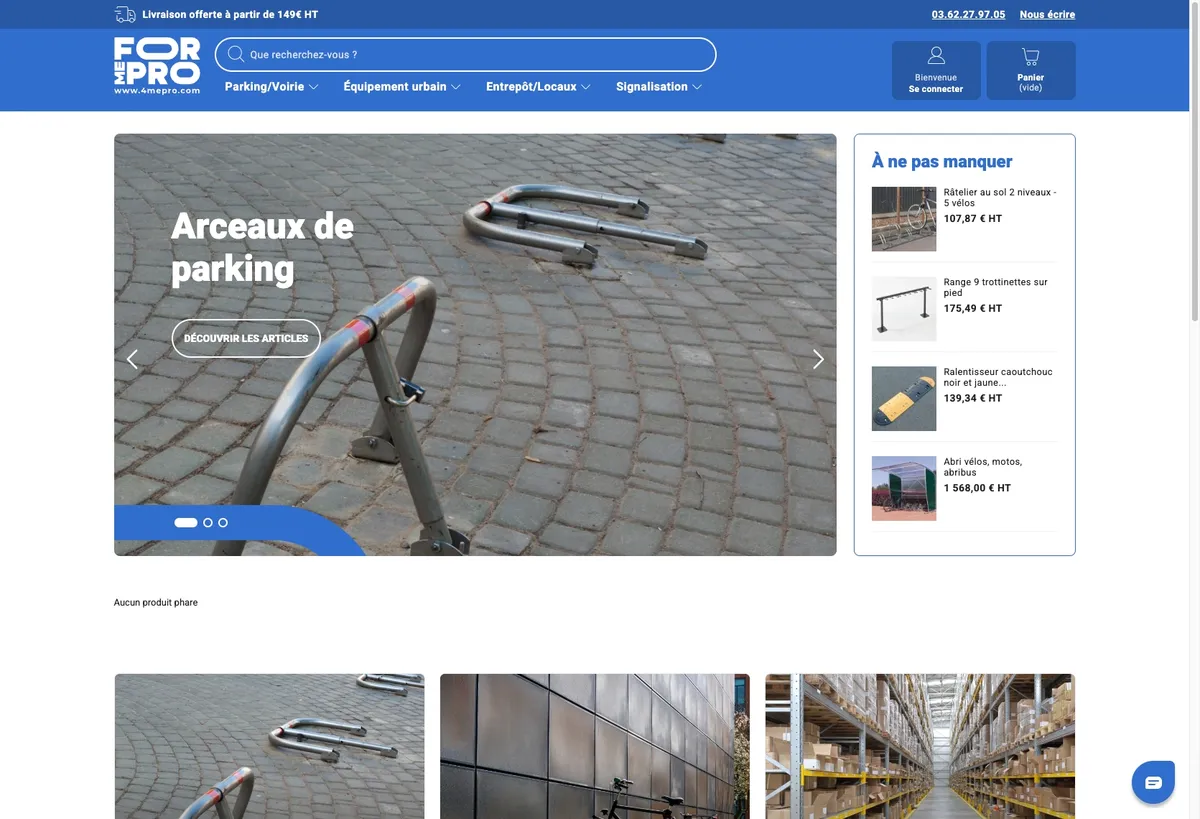Expand the Parking/Voirie menu
The image size is (1200, 819).
tap(271, 87)
